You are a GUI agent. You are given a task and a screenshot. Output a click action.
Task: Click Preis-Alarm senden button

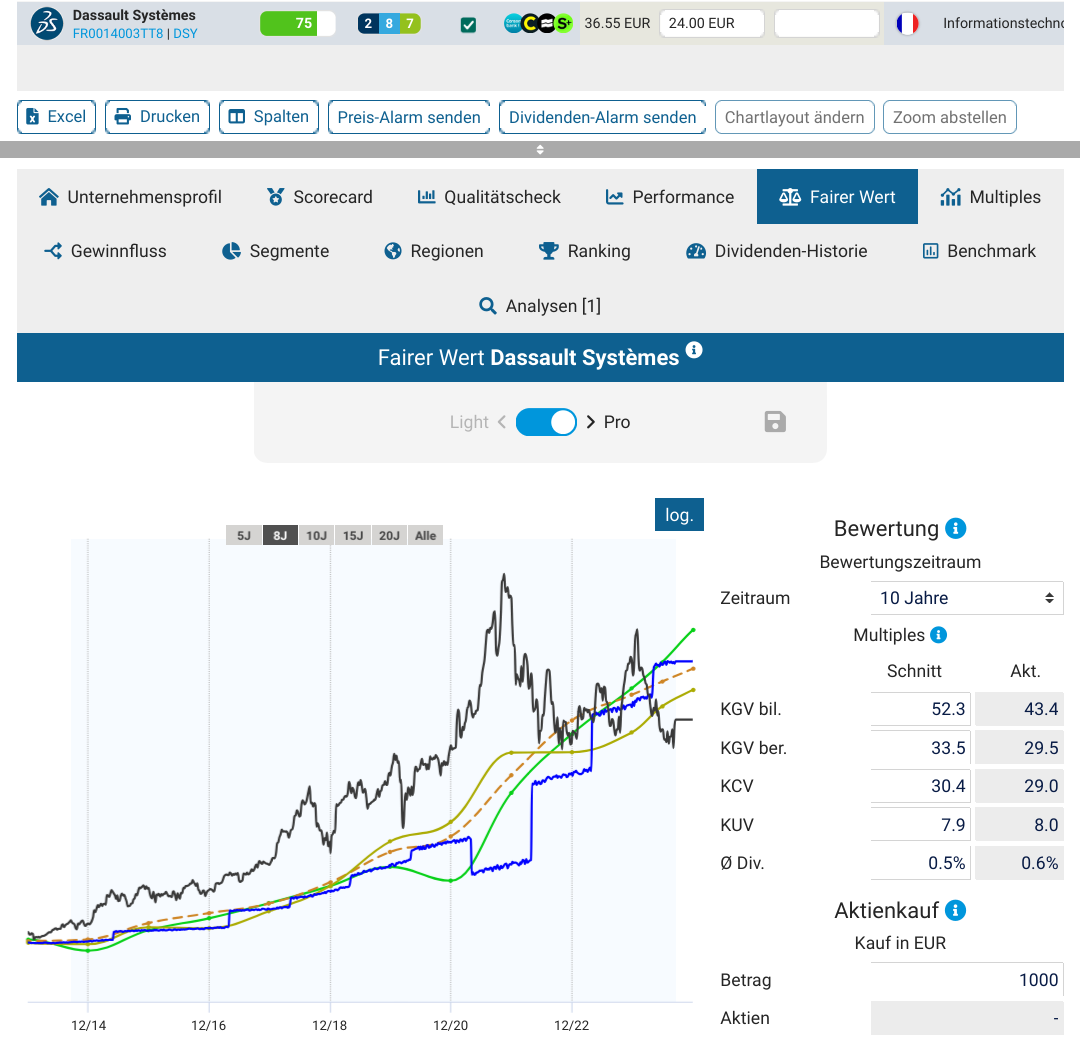click(x=409, y=117)
